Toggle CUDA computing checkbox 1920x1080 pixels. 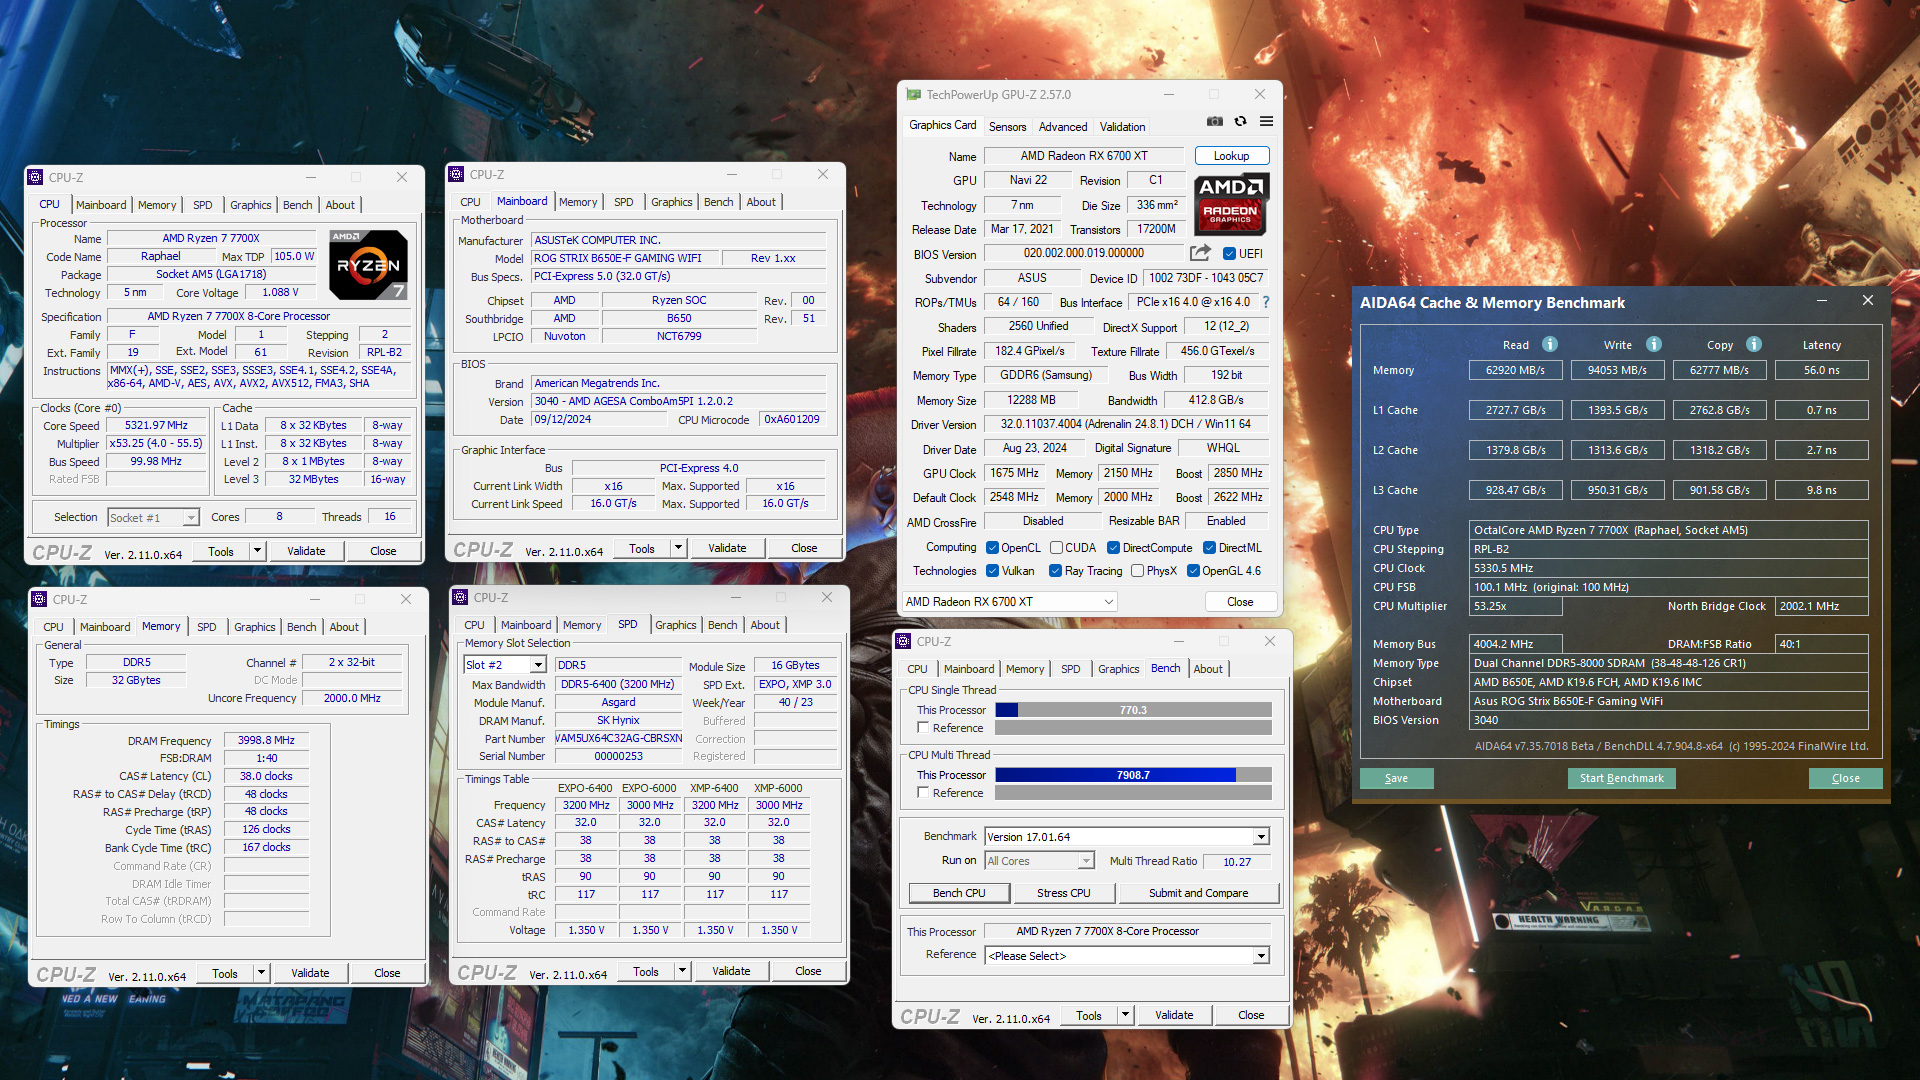[1056, 548]
